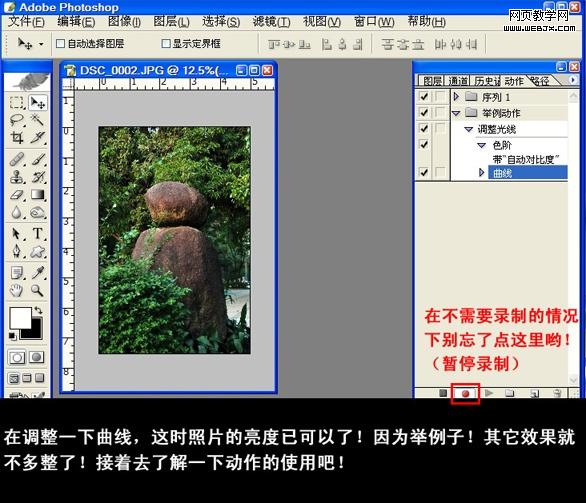586x503 pixels.
Task: Toggle checkmark for 举例动作 set
Action: (424, 113)
